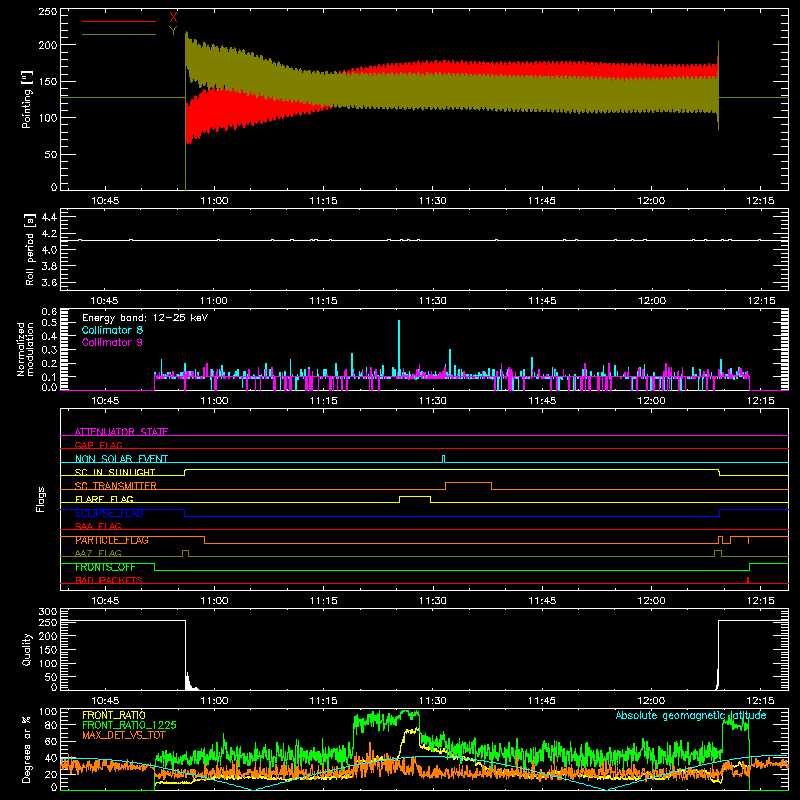Click the SAA_FLAG label

[x=98, y=526]
